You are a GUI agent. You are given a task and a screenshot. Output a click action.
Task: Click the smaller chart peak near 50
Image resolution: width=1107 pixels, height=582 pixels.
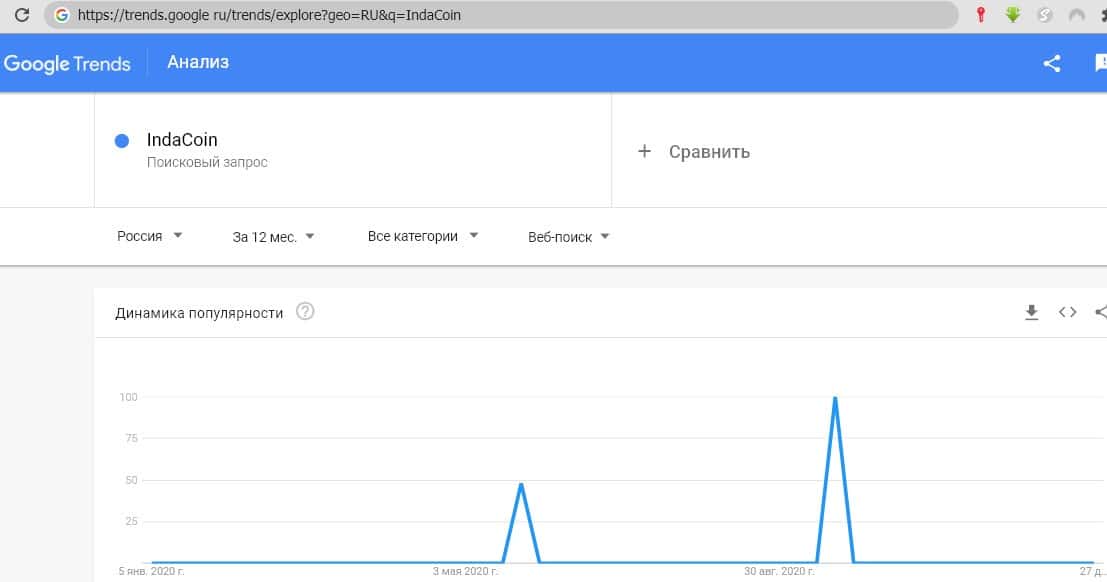tap(521, 485)
